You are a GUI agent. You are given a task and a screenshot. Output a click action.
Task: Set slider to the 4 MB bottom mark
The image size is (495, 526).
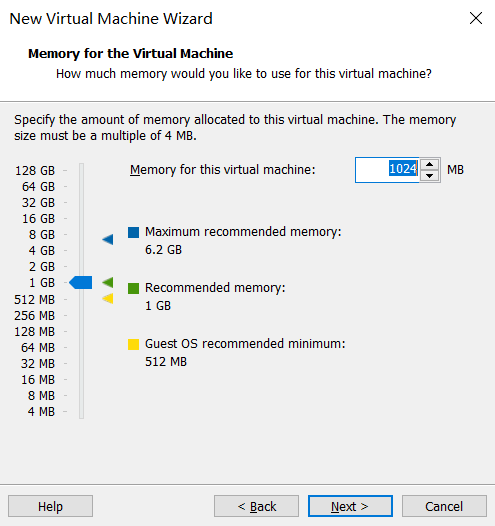(81, 412)
